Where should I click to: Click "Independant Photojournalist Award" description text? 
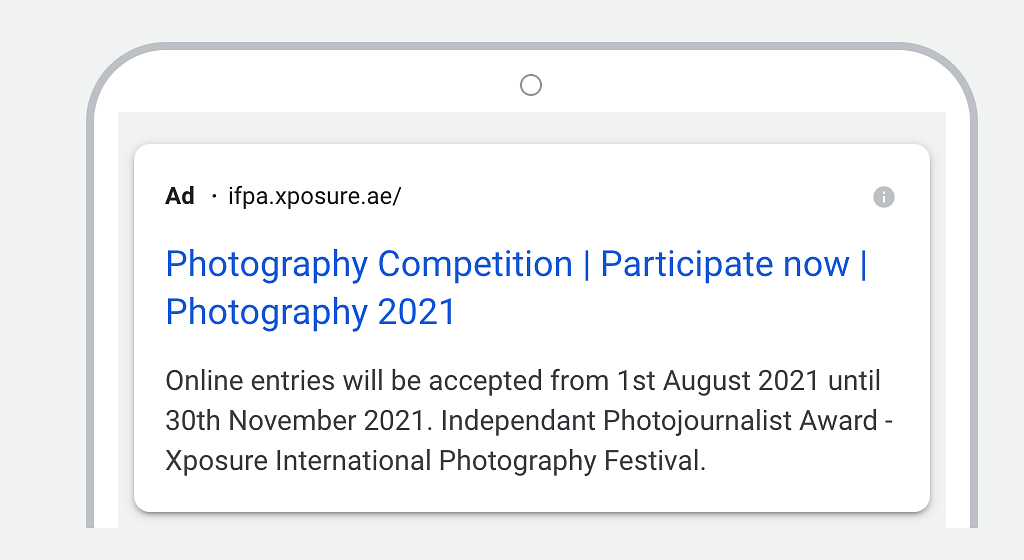658,421
